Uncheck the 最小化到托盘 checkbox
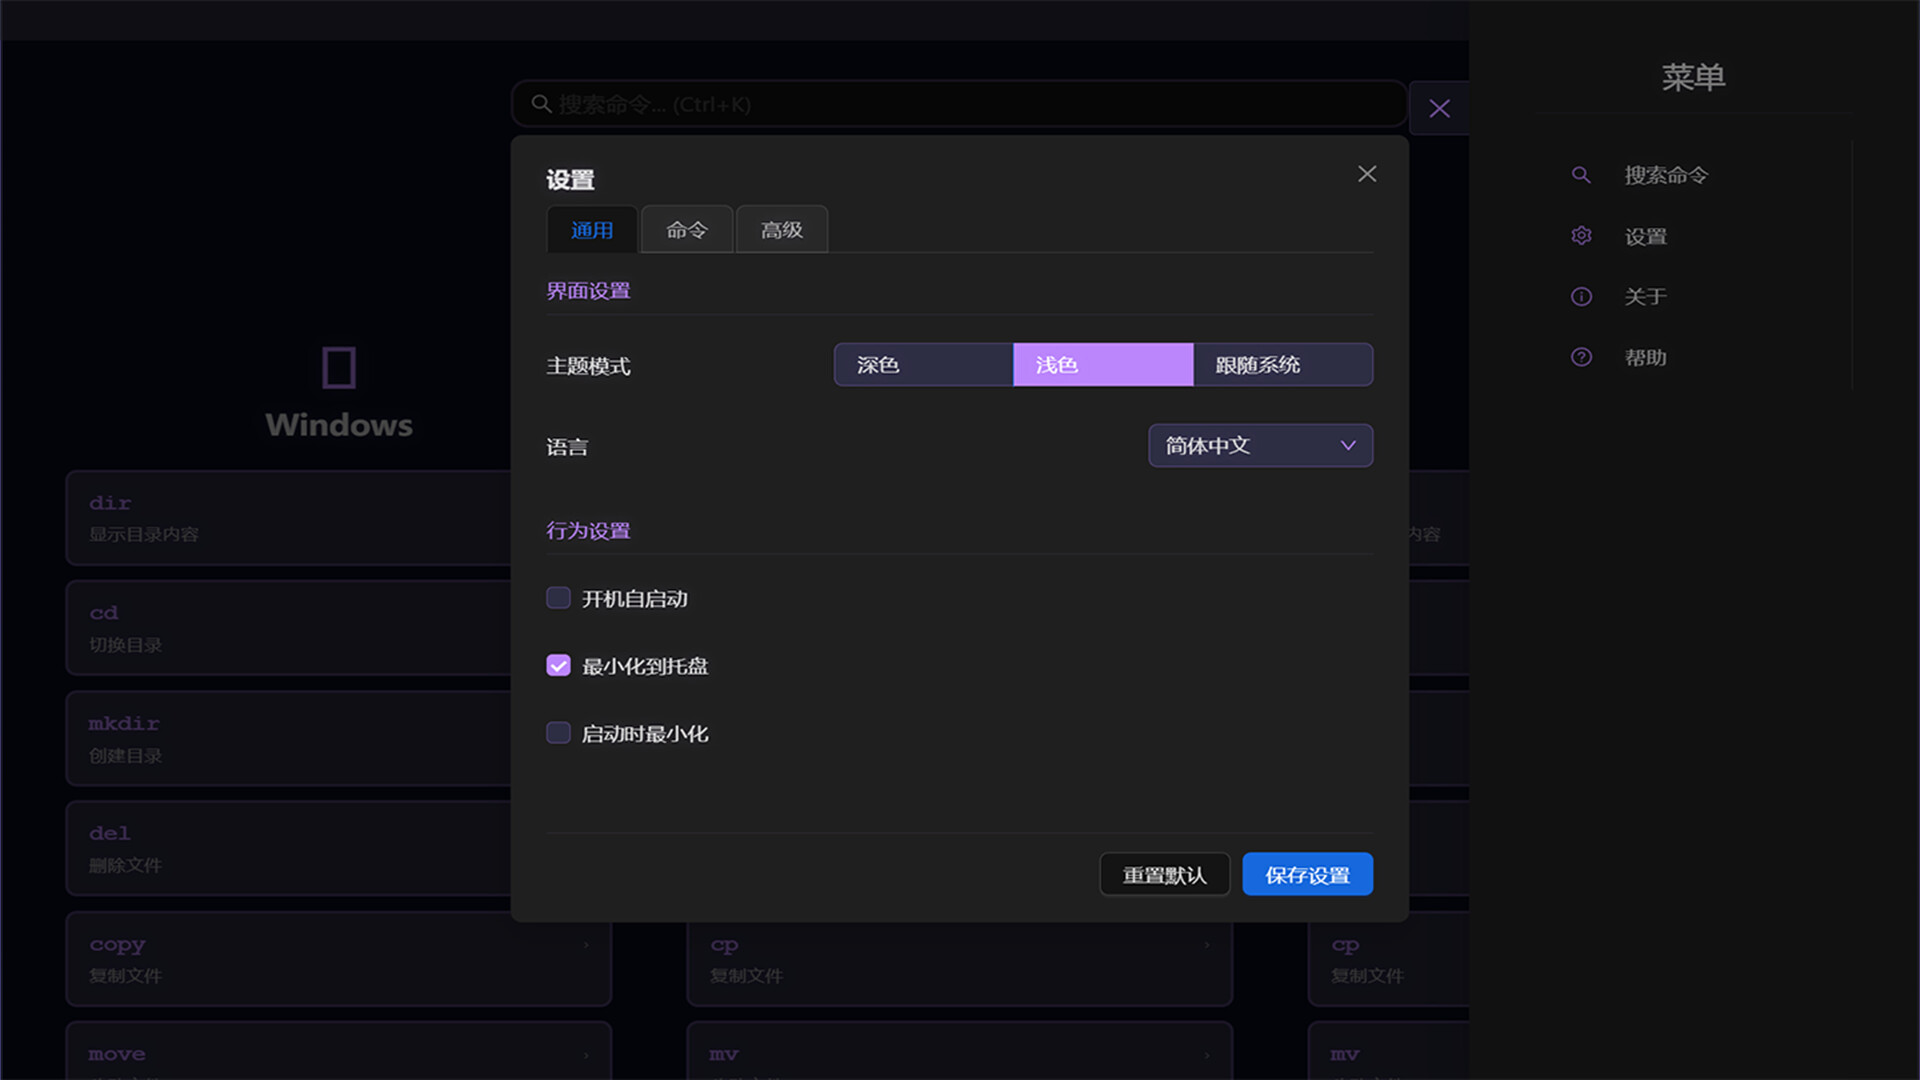The width and height of the screenshot is (1920, 1080). pyautogui.click(x=558, y=666)
